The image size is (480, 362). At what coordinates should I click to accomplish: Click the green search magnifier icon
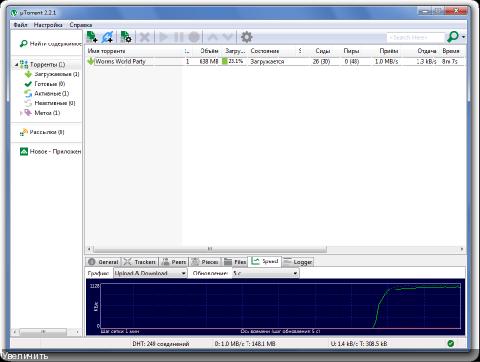453,37
